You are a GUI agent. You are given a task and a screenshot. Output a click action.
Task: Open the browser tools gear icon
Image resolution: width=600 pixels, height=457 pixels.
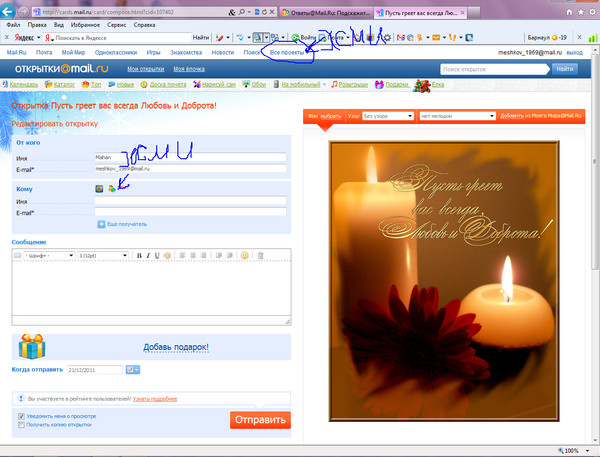[x=592, y=12]
